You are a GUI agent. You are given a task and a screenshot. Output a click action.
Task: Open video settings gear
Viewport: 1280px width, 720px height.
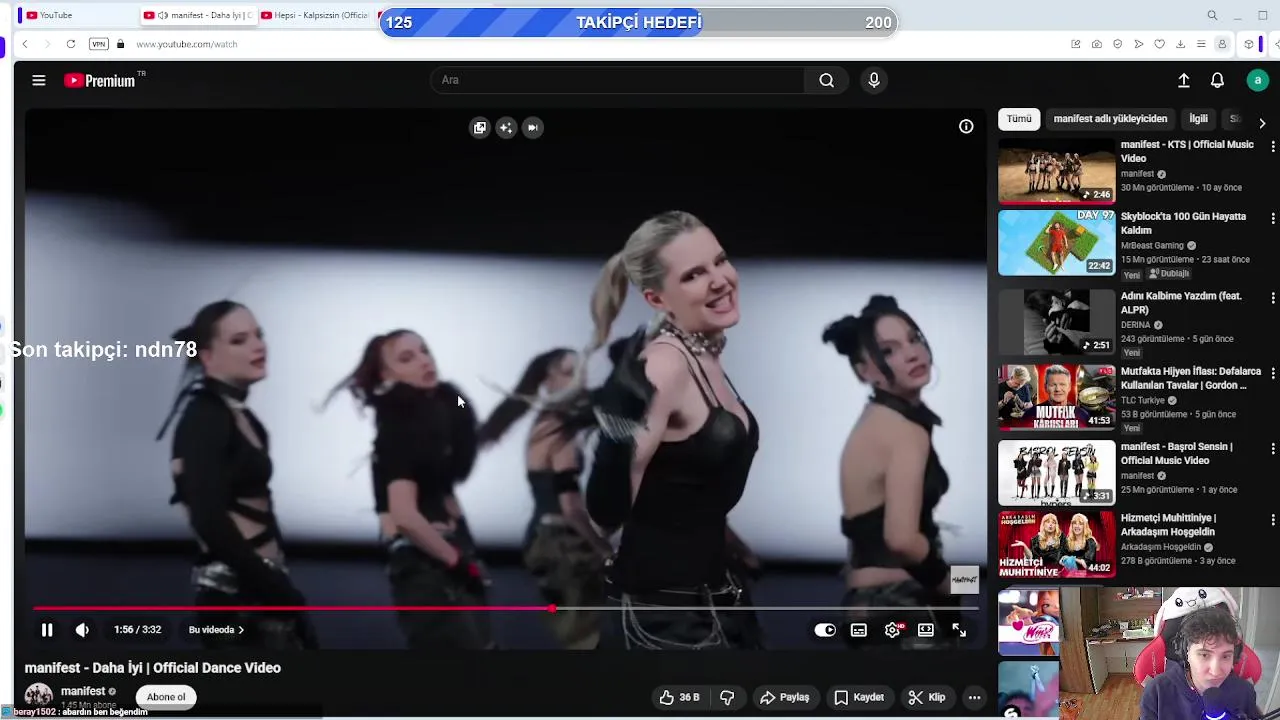click(892, 630)
